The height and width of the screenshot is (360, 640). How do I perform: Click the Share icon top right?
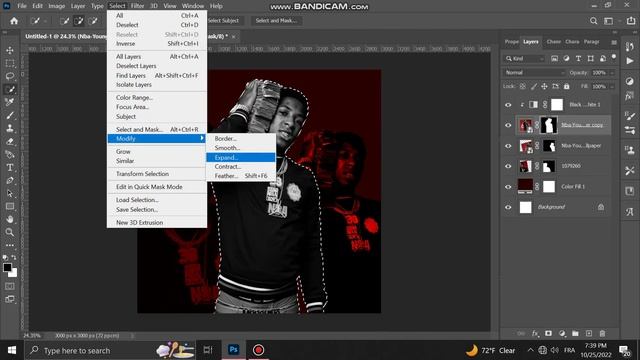click(x=631, y=21)
